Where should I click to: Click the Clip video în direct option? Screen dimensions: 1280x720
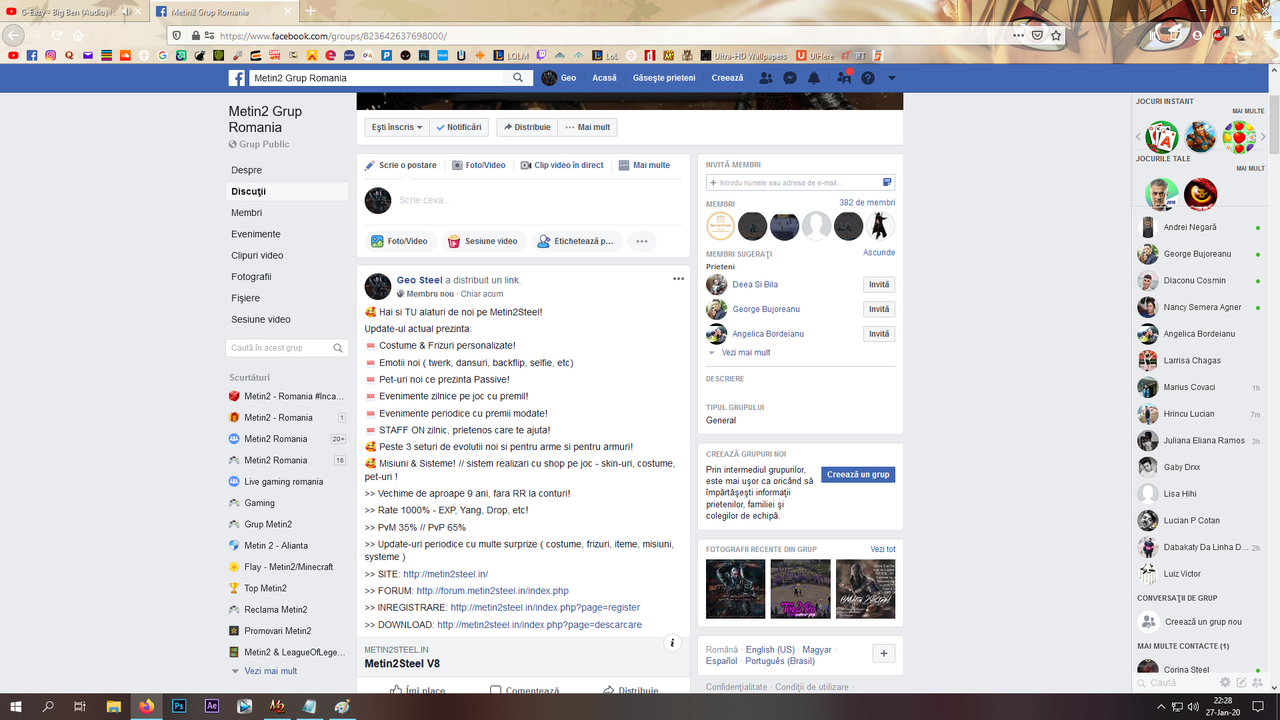click(x=562, y=165)
